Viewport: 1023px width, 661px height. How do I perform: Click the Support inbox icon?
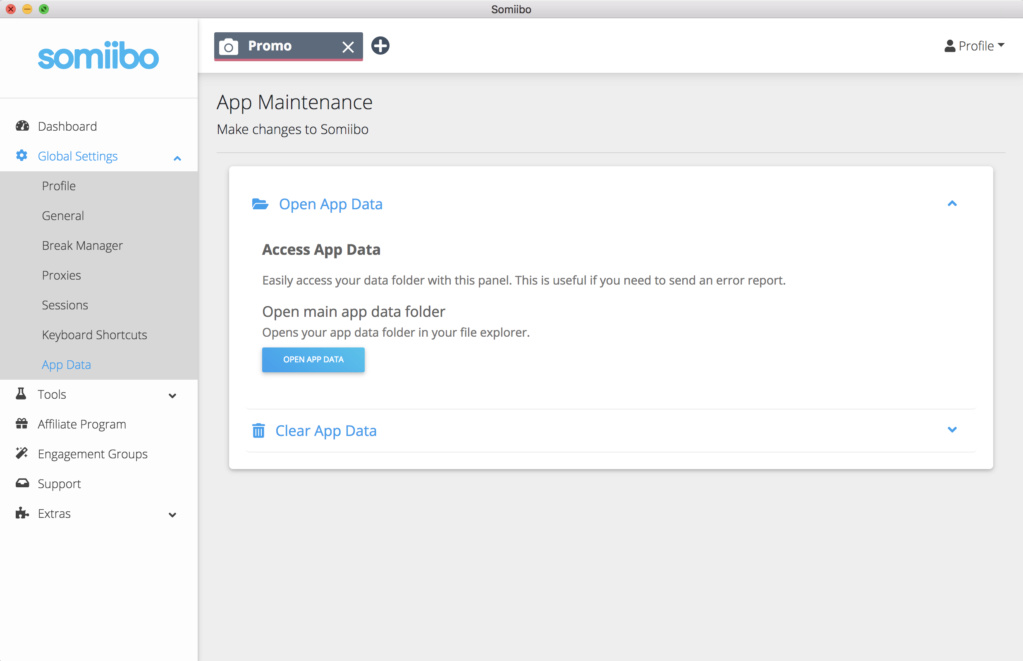pyautogui.click(x=22, y=483)
